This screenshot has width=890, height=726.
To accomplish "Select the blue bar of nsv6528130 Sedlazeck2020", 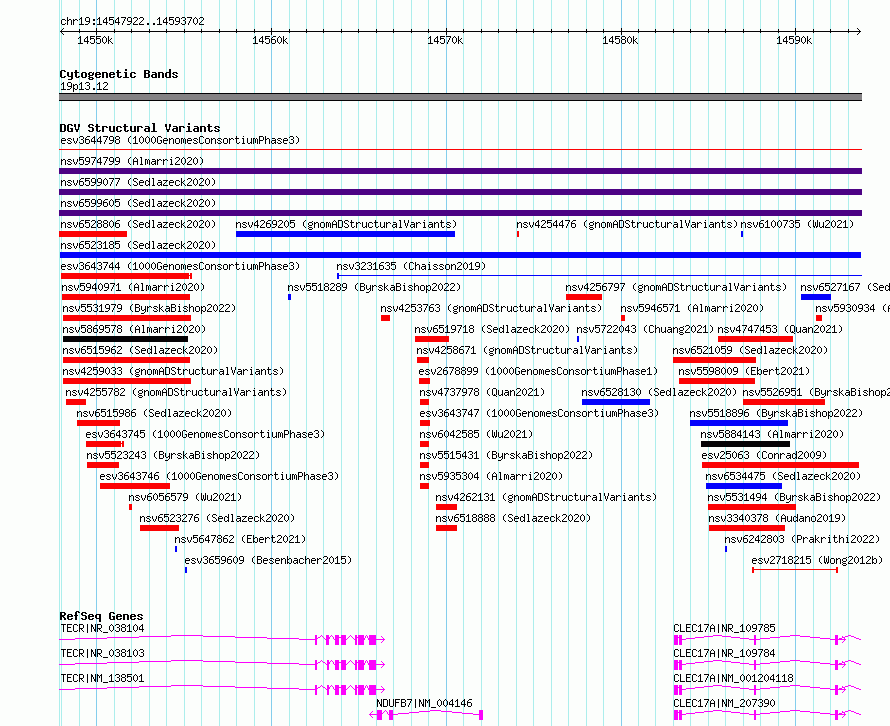I will point(616,402).
